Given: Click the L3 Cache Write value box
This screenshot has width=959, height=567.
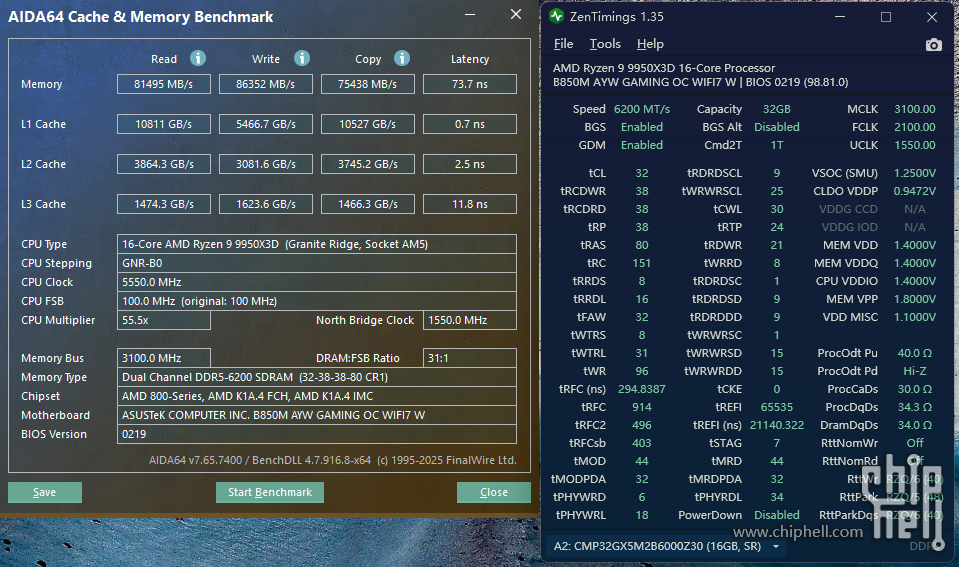Looking at the screenshot, I should click(265, 204).
